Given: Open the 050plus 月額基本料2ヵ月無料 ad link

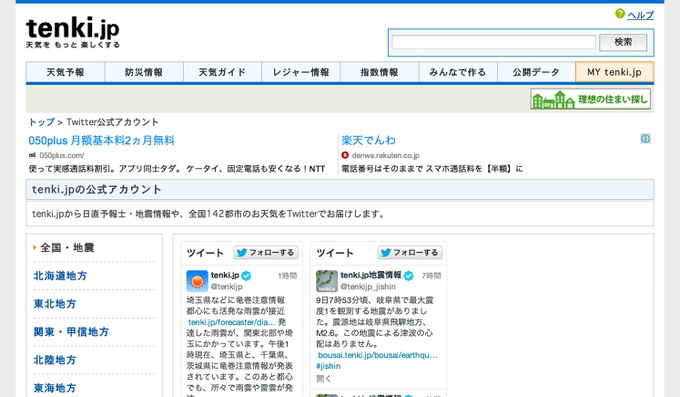Looking at the screenshot, I should point(101,141).
